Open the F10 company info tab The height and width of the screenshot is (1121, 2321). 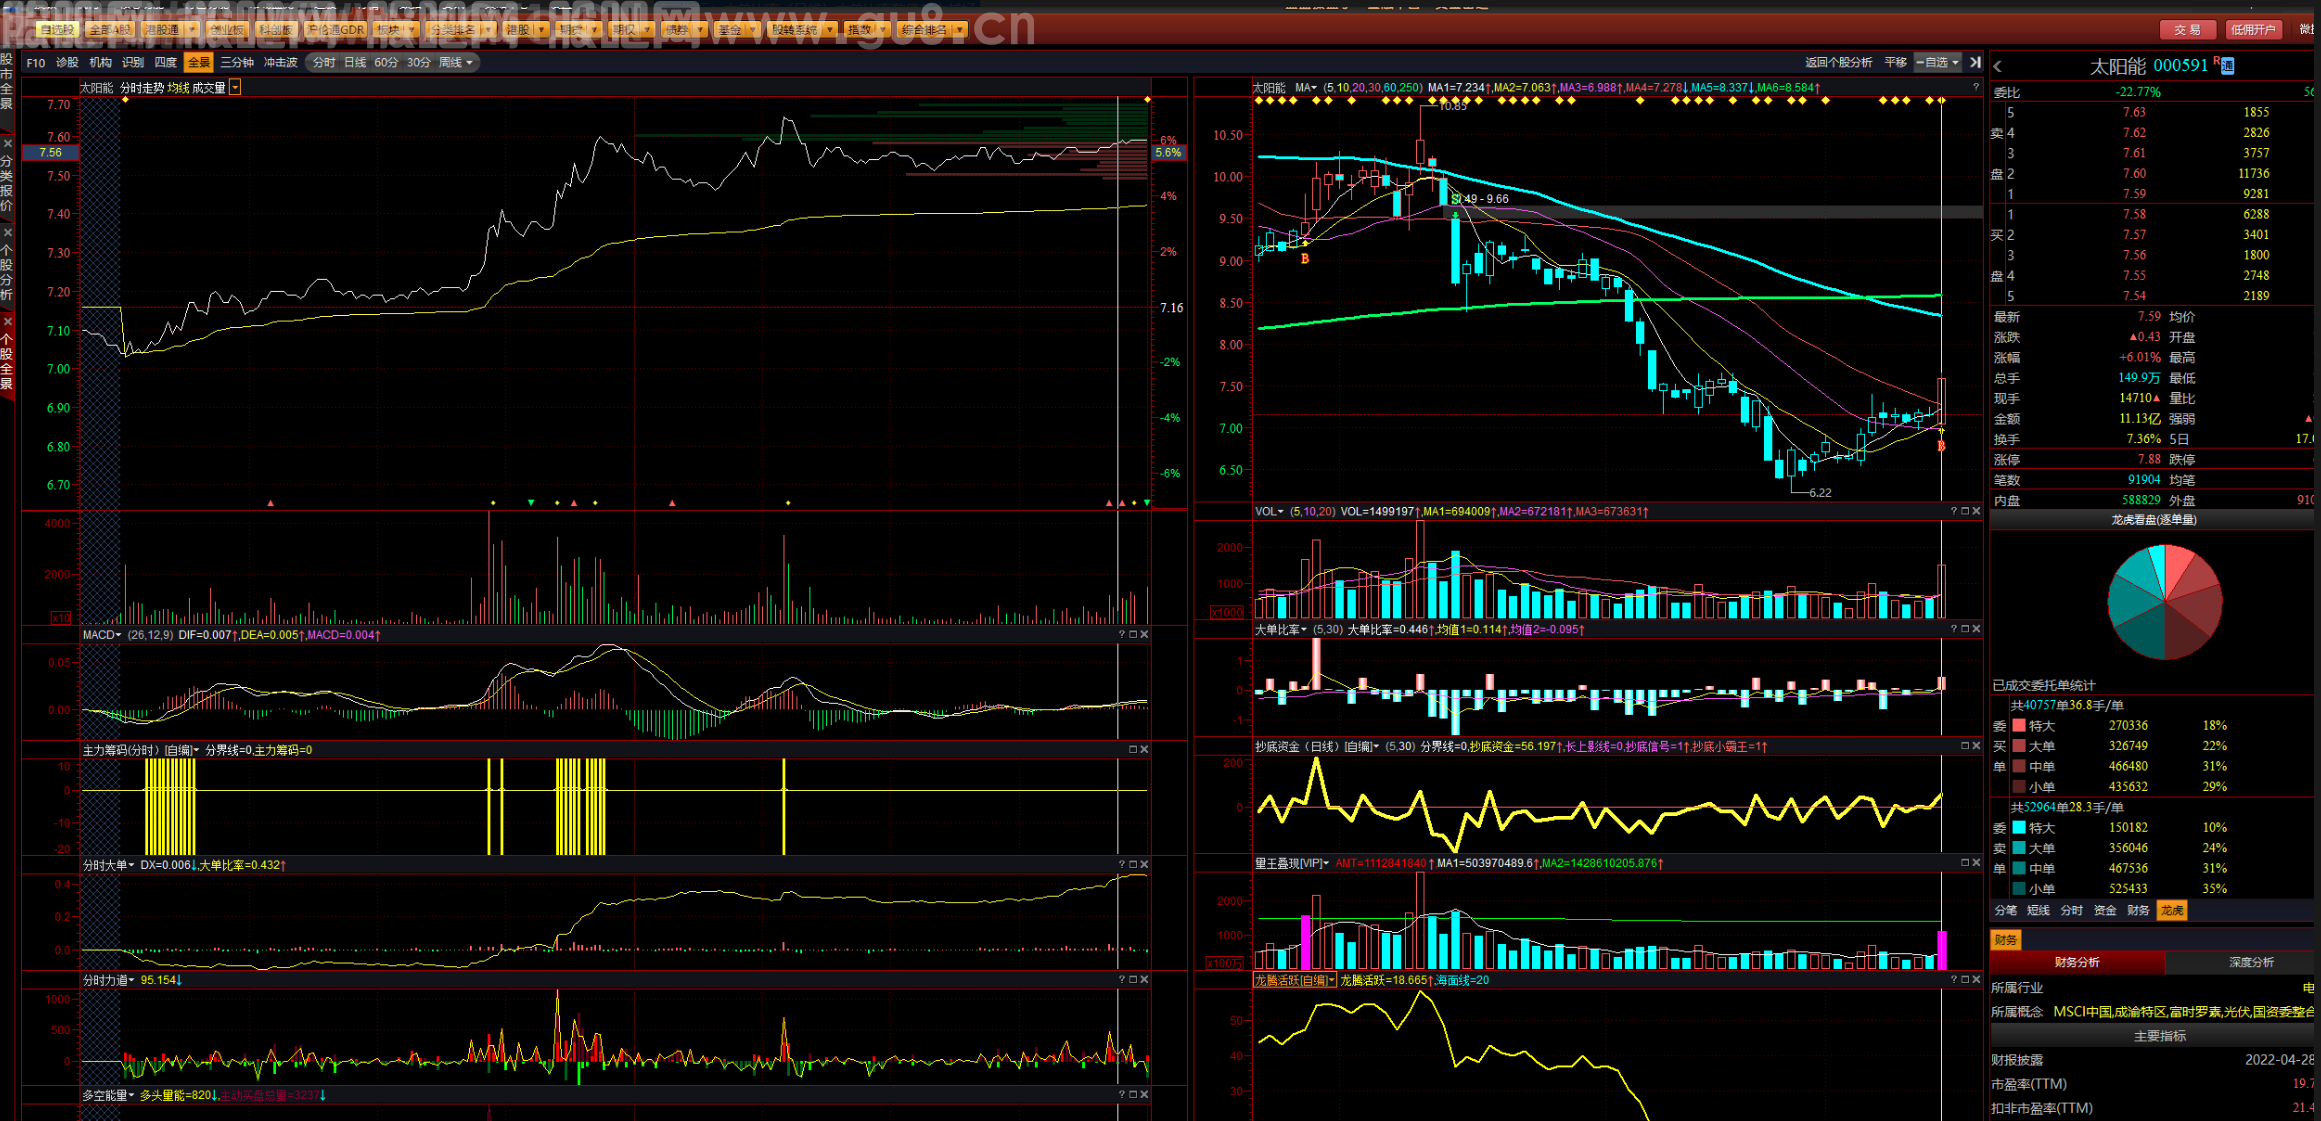[x=36, y=63]
